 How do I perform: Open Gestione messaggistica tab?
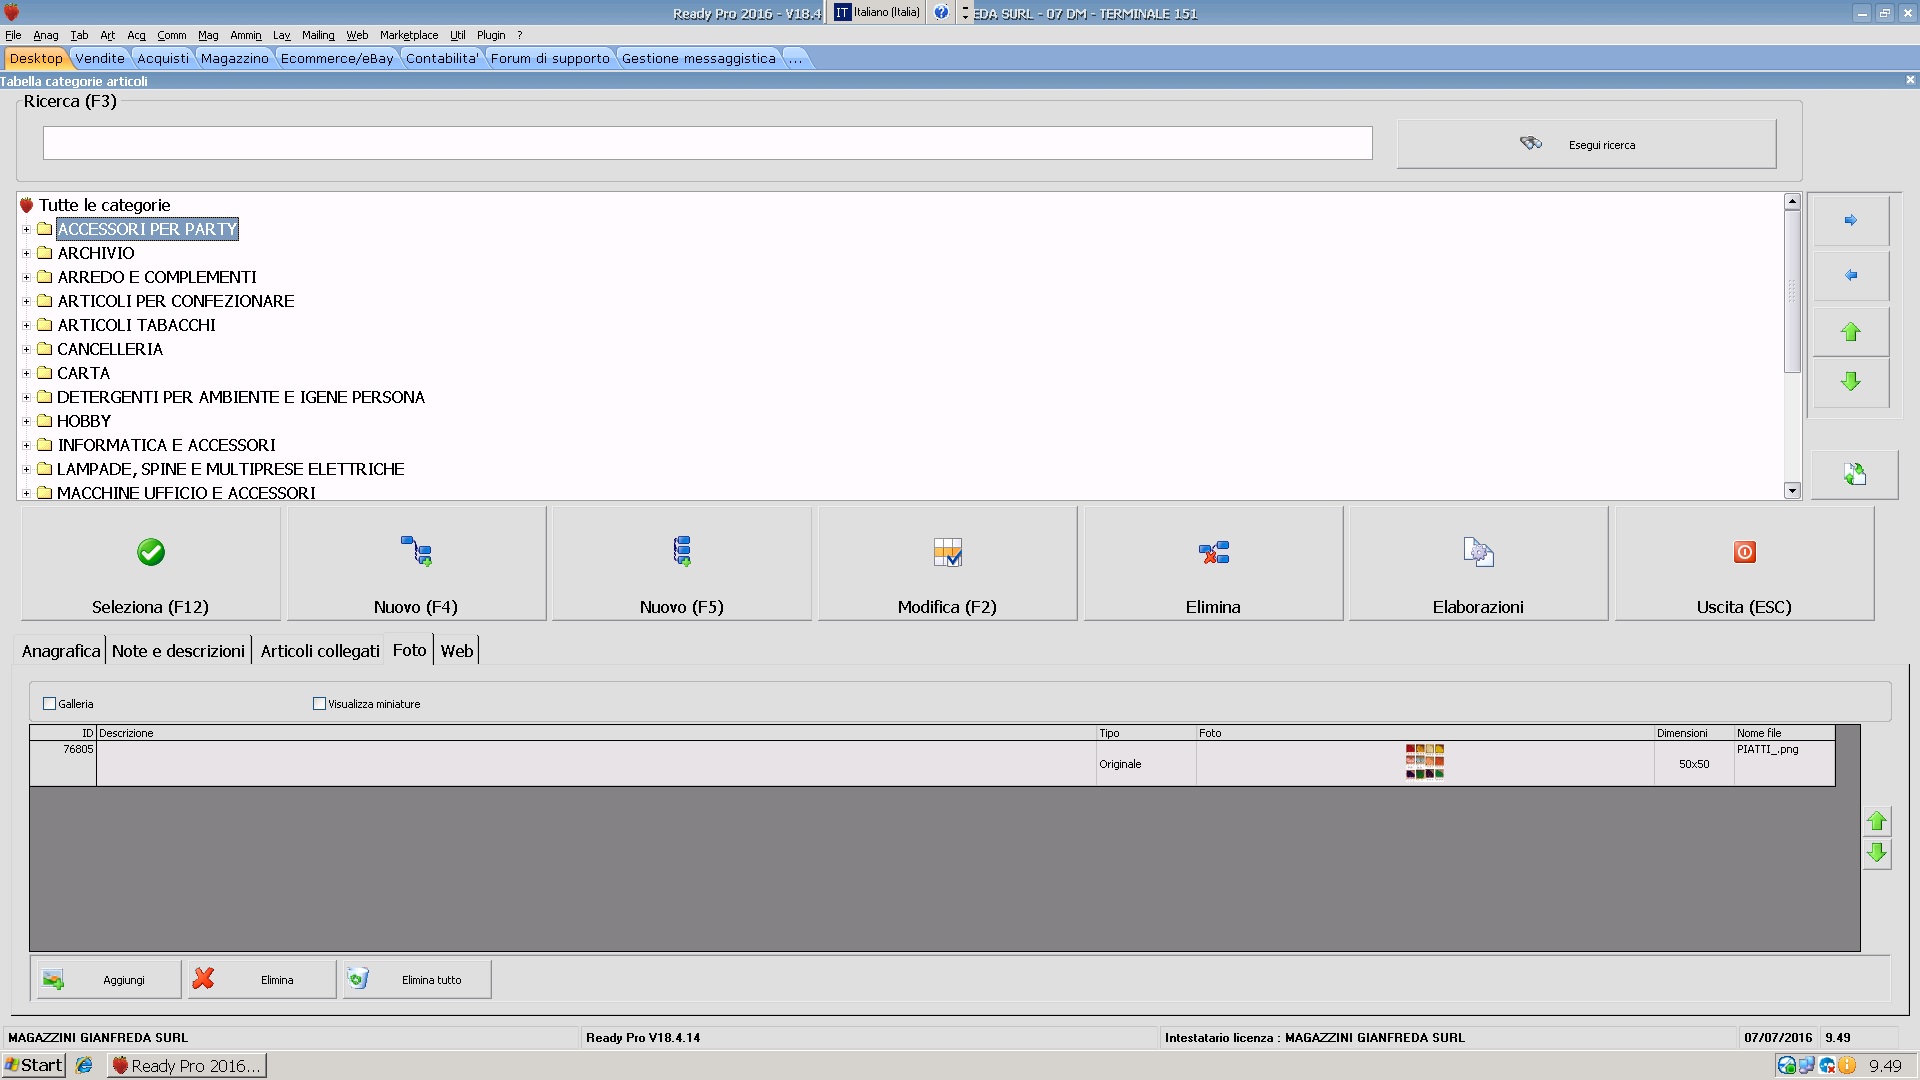click(x=698, y=58)
